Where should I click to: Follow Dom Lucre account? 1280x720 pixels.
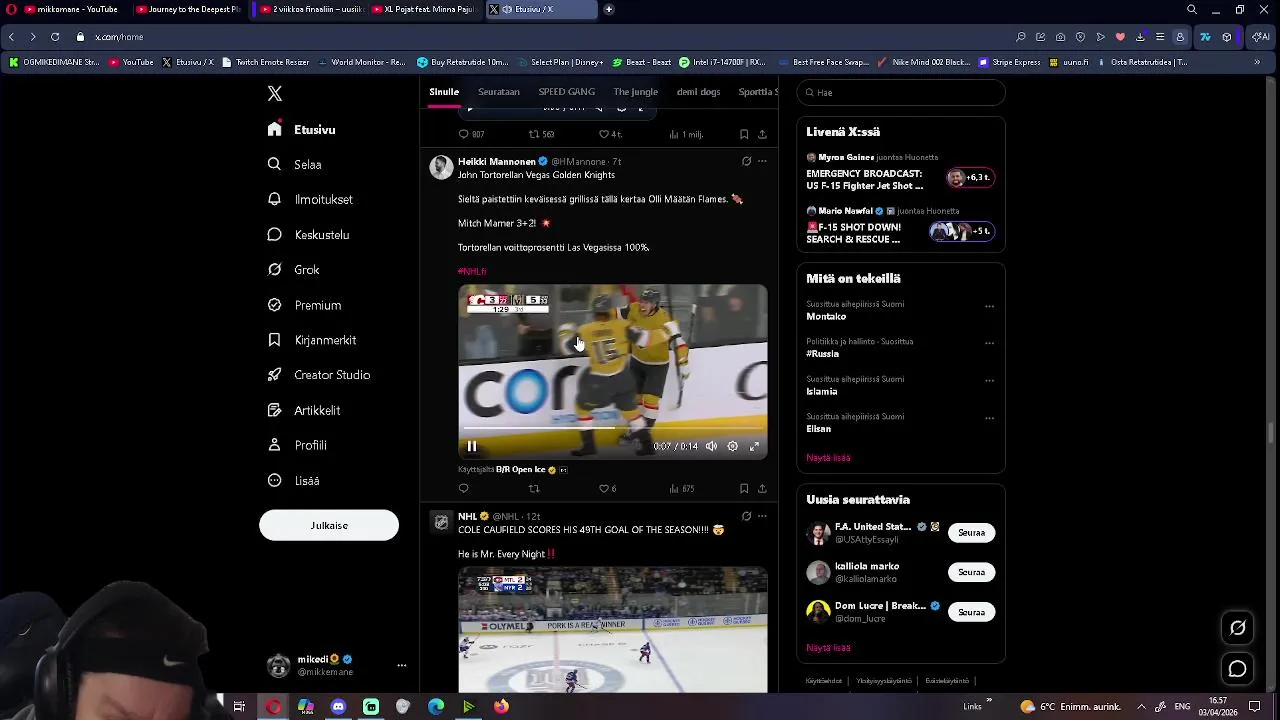[971, 612]
